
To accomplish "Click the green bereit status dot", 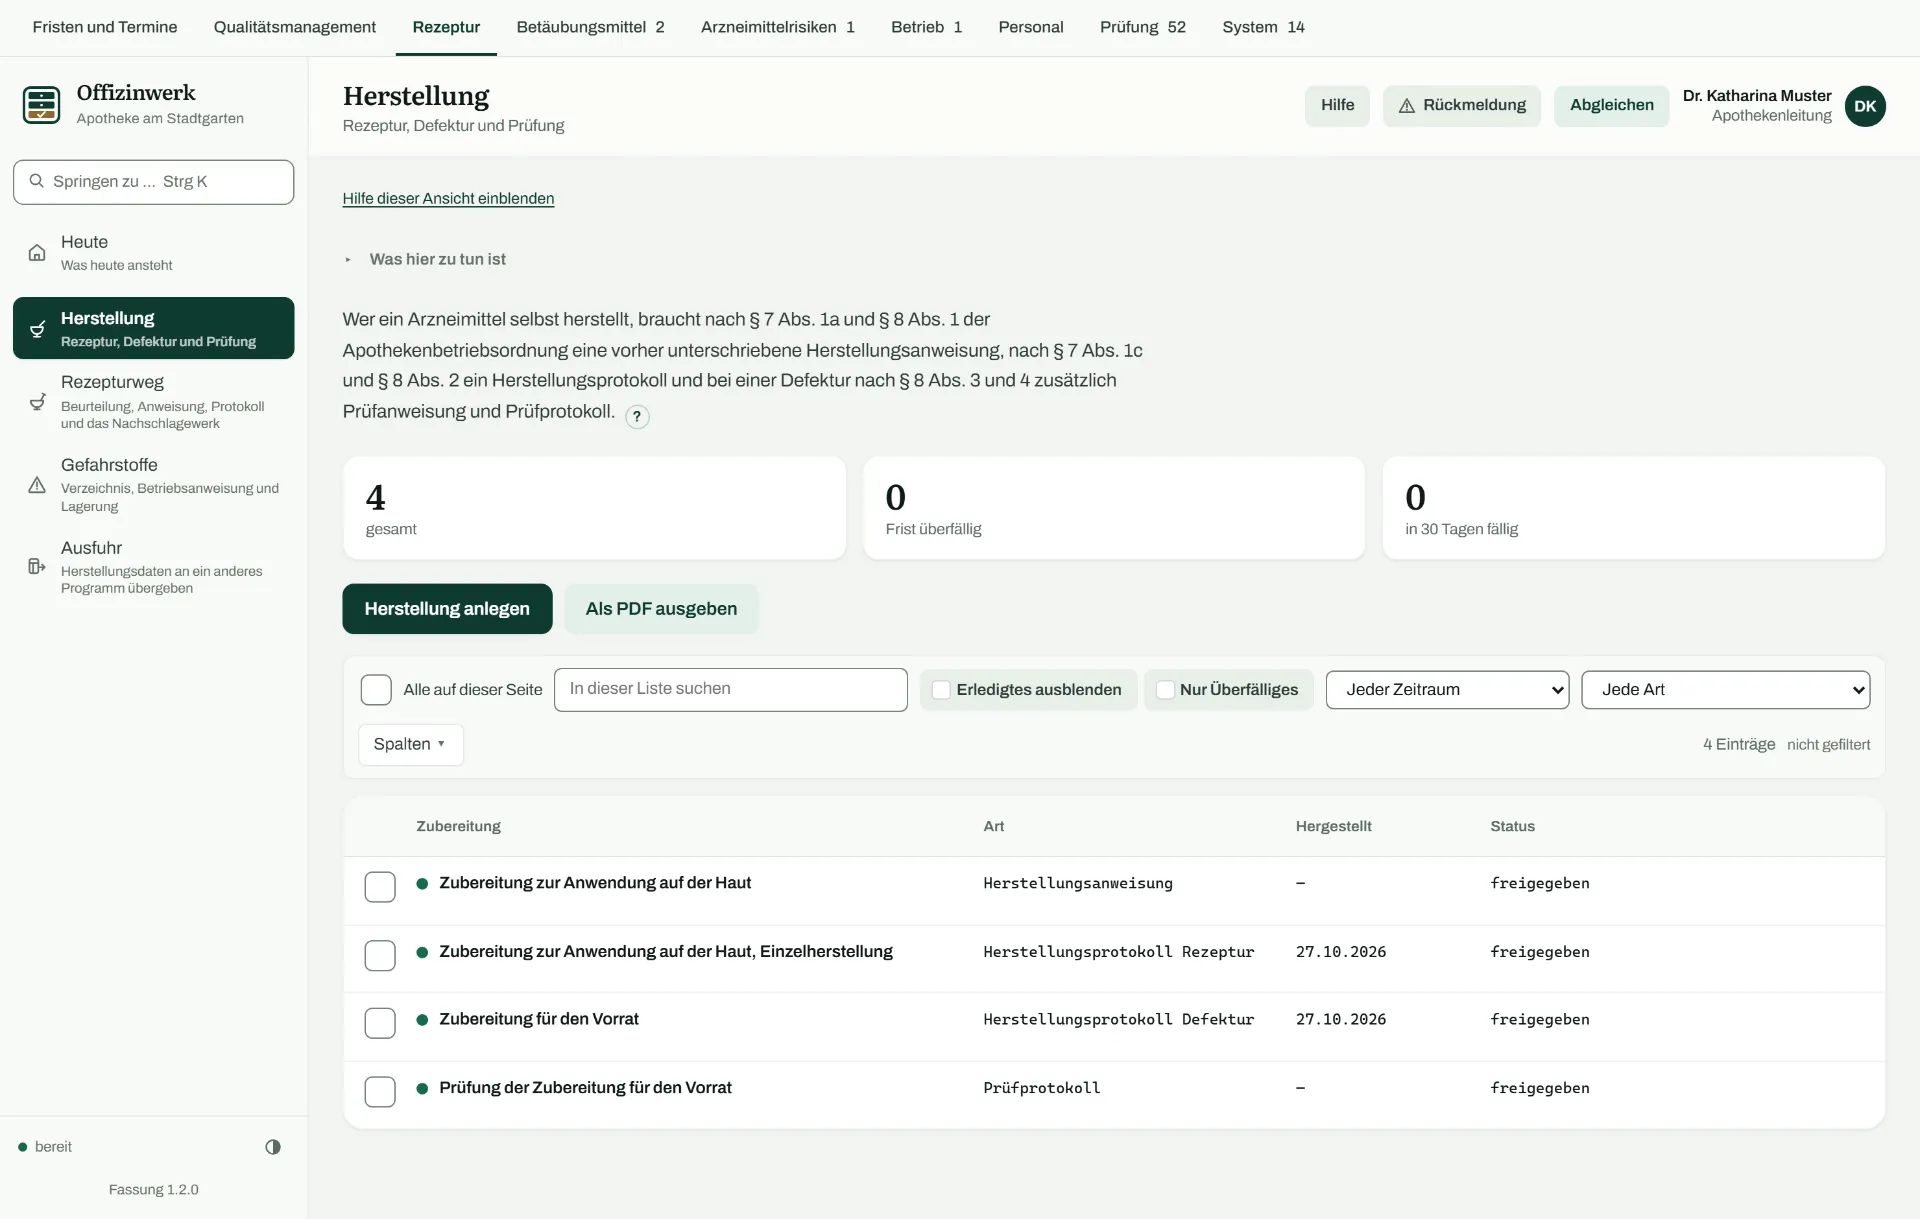I will pos(22,1147).
